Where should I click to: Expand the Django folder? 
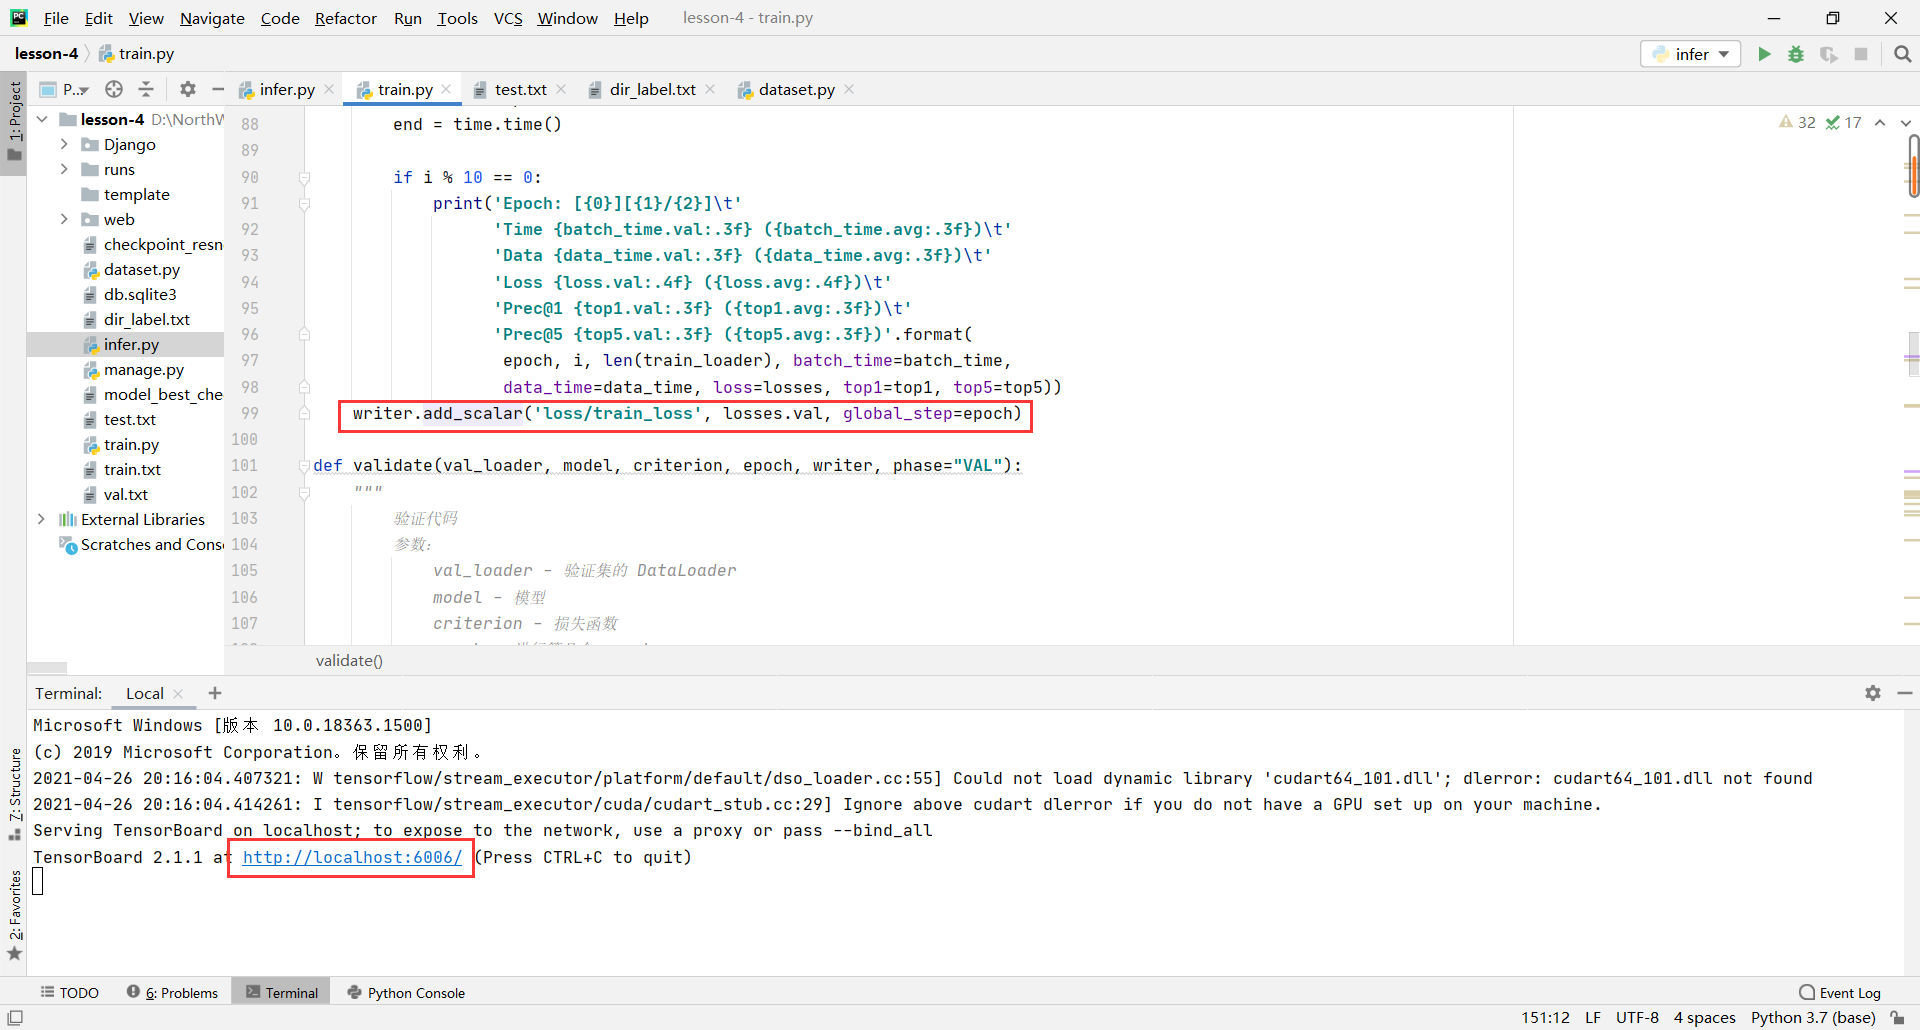click(64, 144)
